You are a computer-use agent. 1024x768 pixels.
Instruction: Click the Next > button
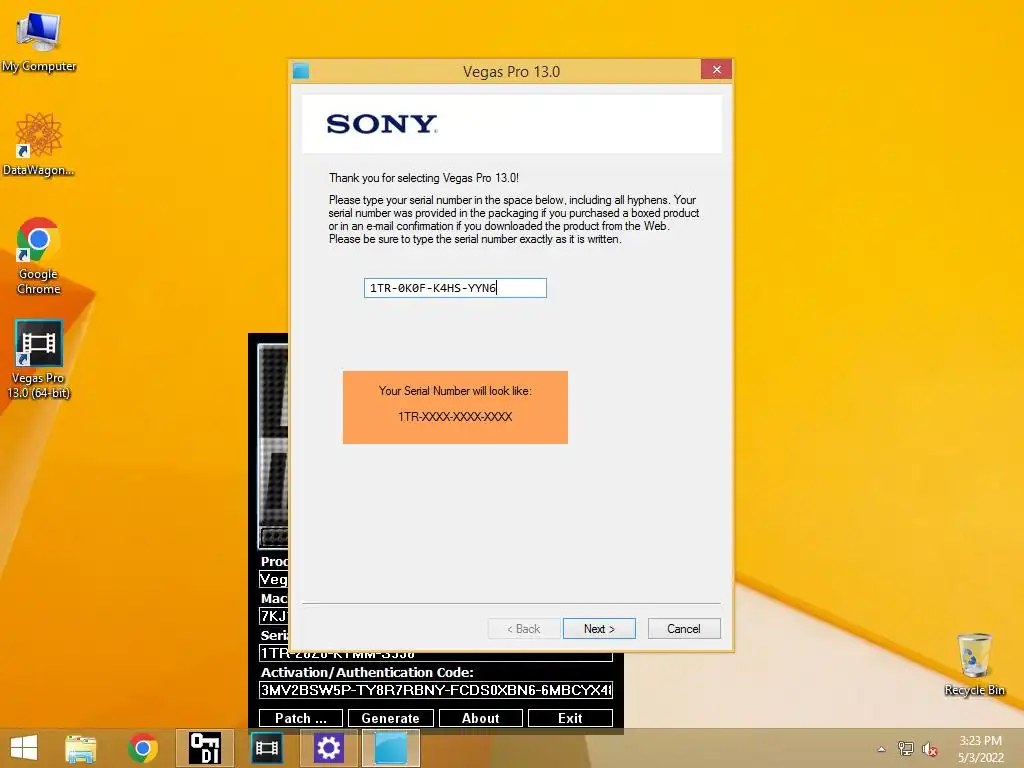(599, 629)
